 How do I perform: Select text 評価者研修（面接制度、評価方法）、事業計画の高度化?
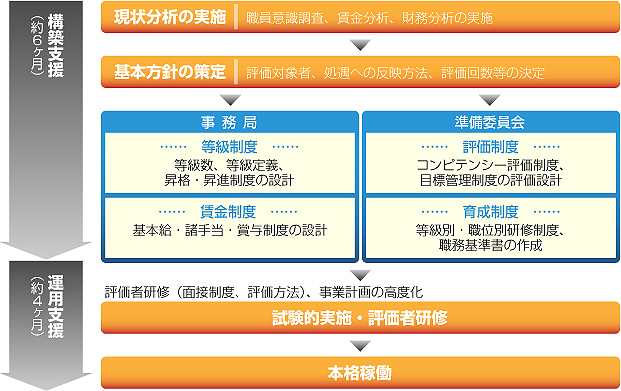[264, 292]
